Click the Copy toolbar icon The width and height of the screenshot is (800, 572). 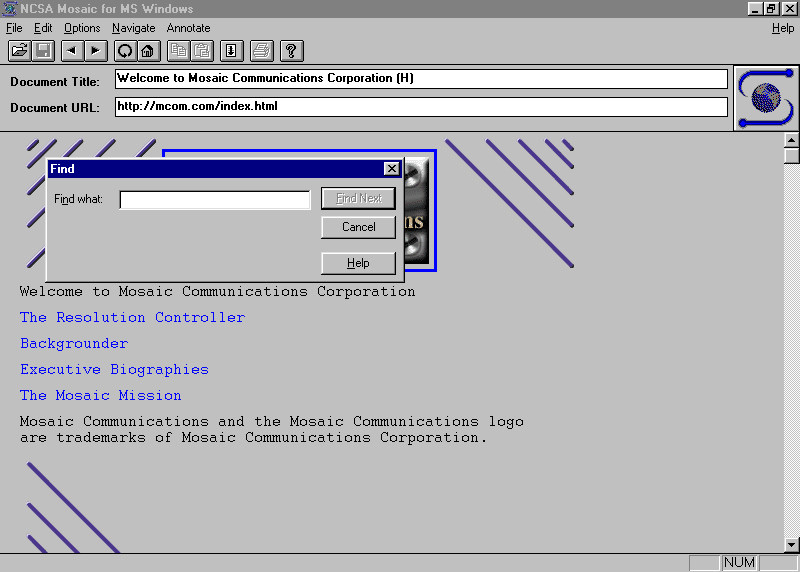pyautogui.click(x=179, y=51)
